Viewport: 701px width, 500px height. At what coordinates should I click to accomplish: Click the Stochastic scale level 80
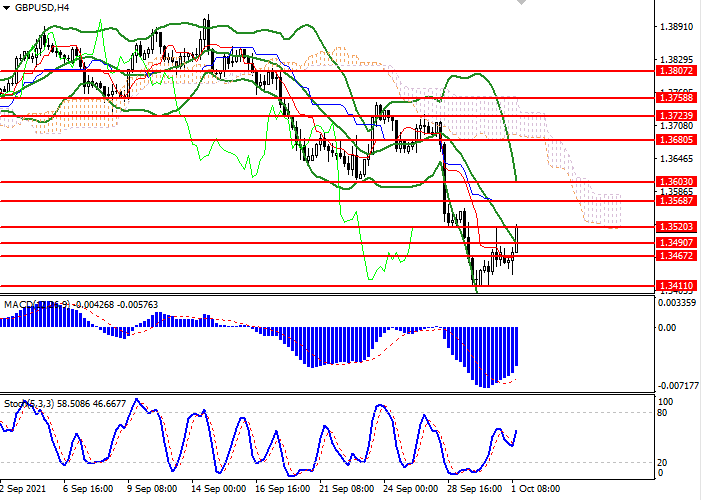(x=662, y=413)
